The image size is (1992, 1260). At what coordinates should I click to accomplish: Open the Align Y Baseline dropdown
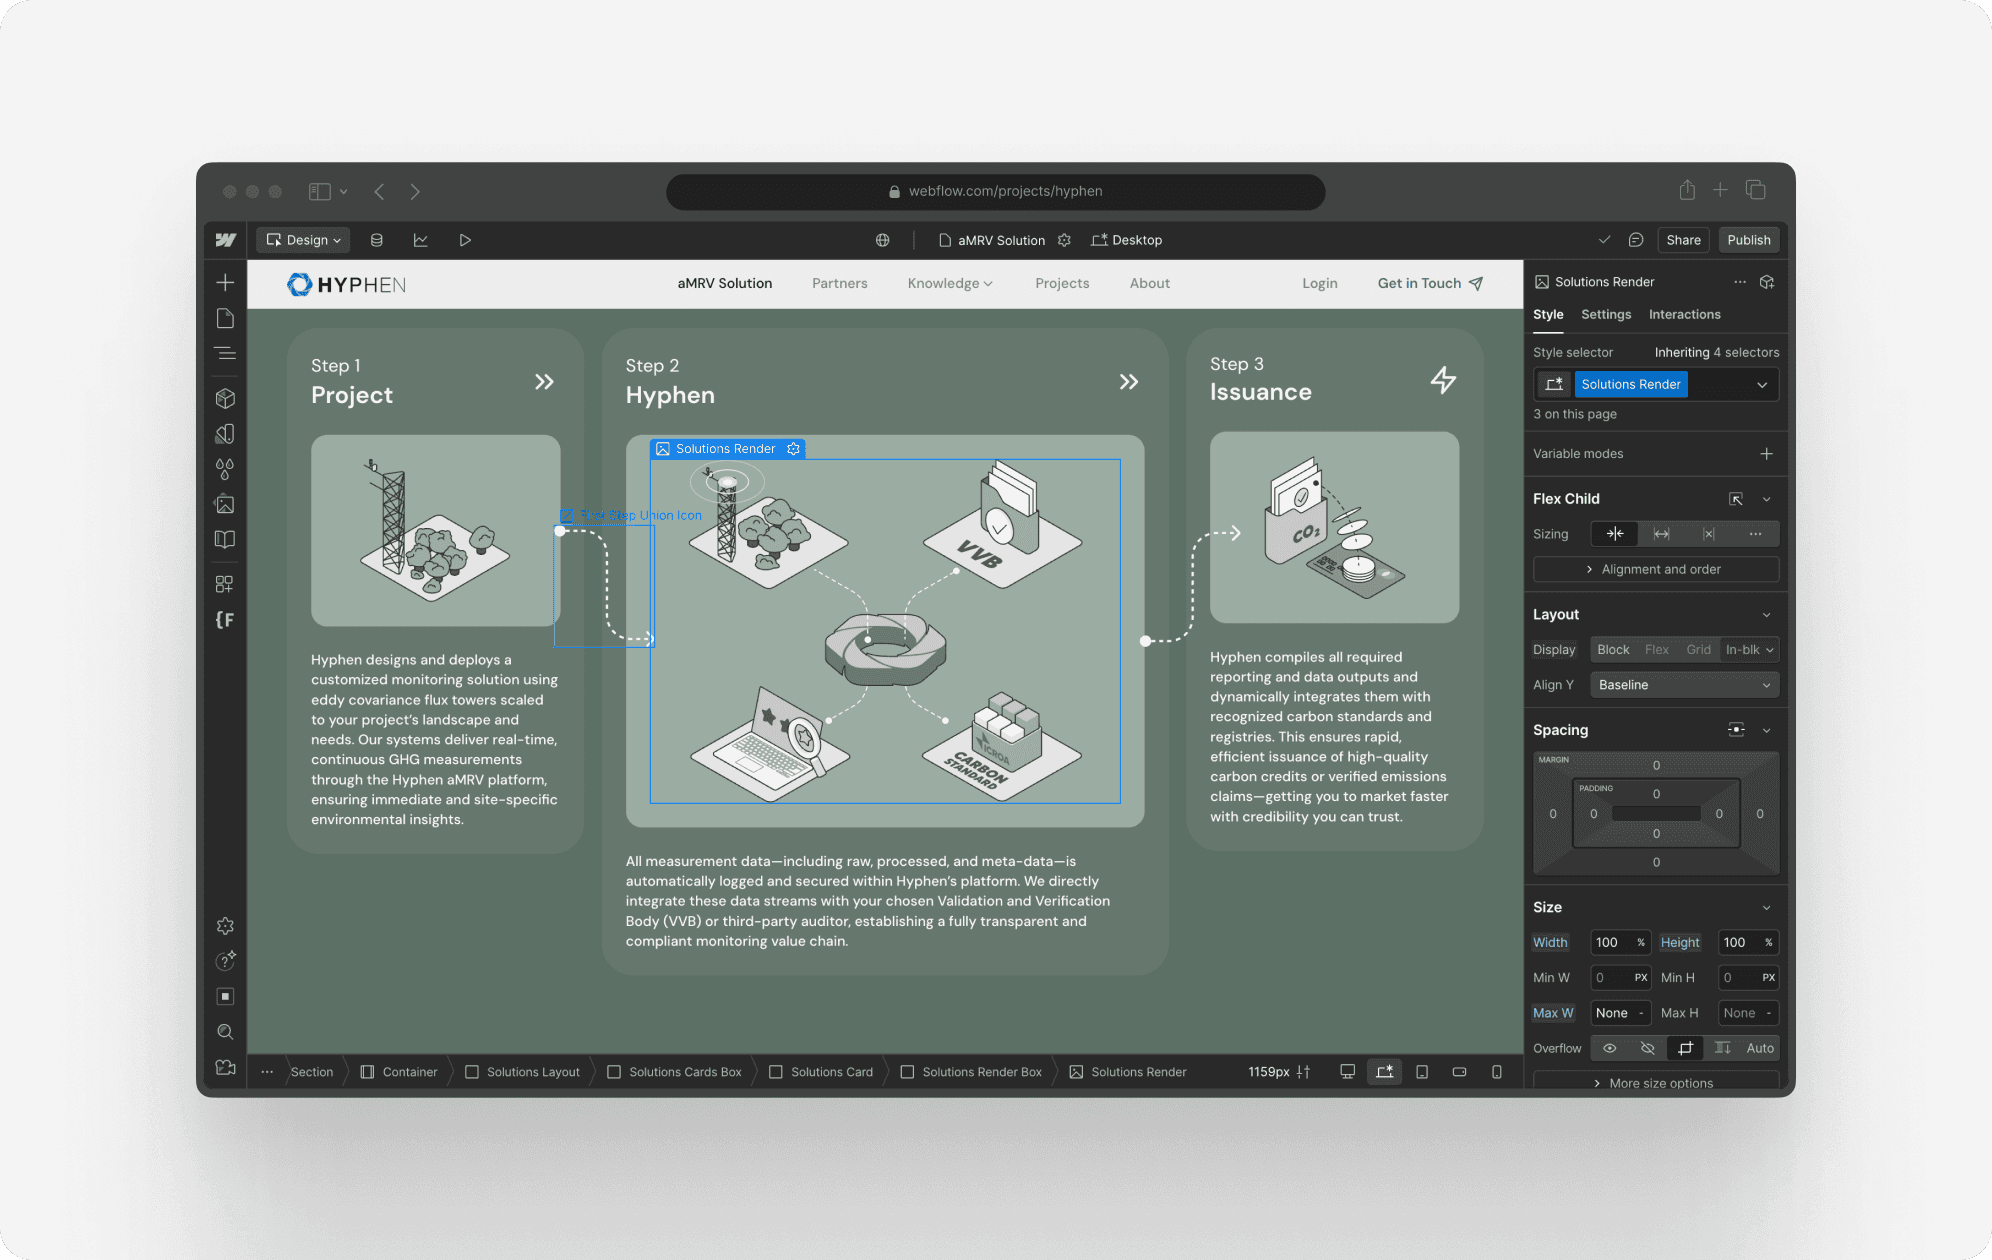(1683, 685)
